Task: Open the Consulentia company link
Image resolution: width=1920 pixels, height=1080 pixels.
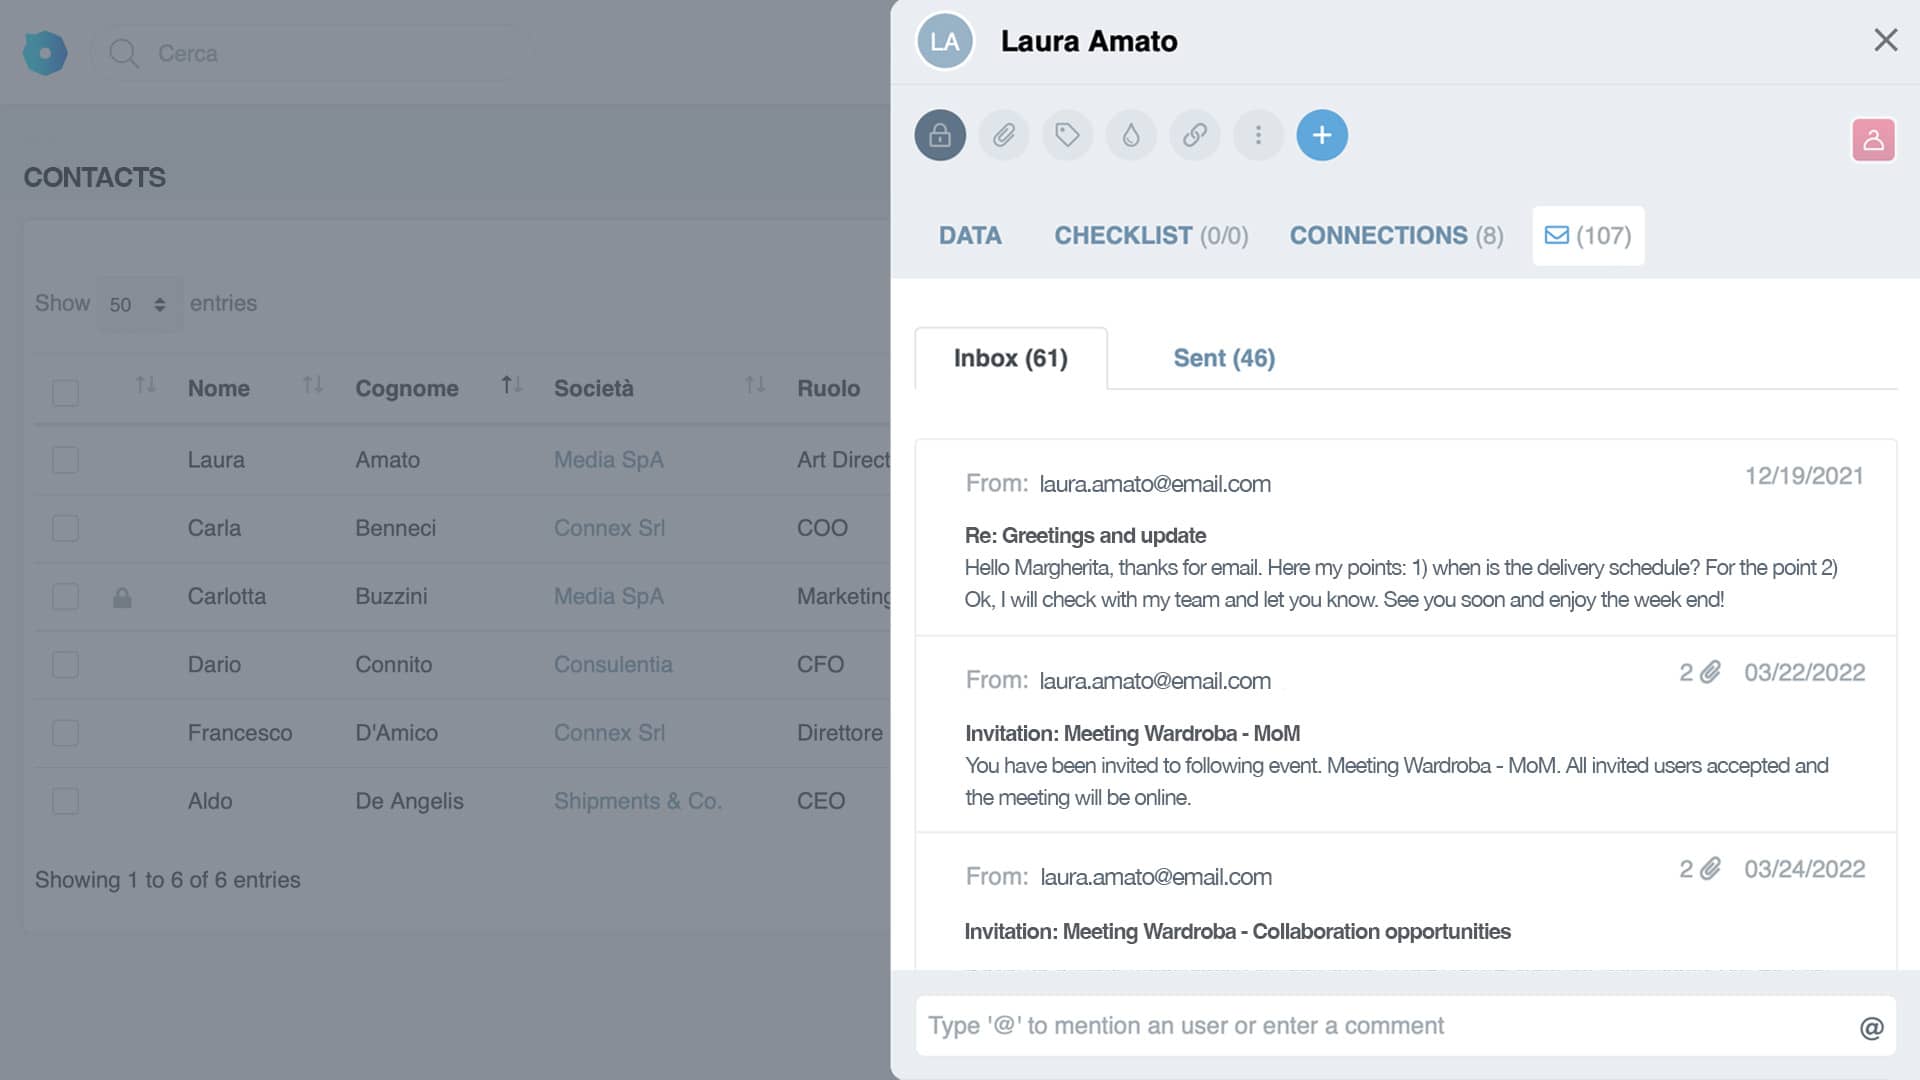Action: (x=613, y=665)
